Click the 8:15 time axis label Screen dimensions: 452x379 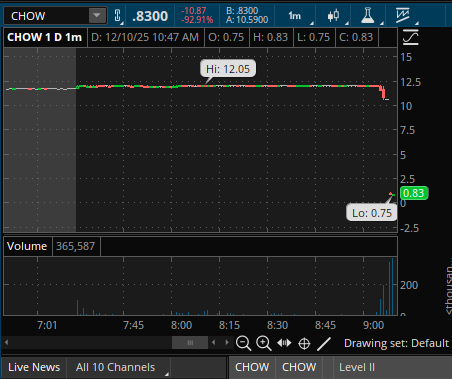(229, 325)
